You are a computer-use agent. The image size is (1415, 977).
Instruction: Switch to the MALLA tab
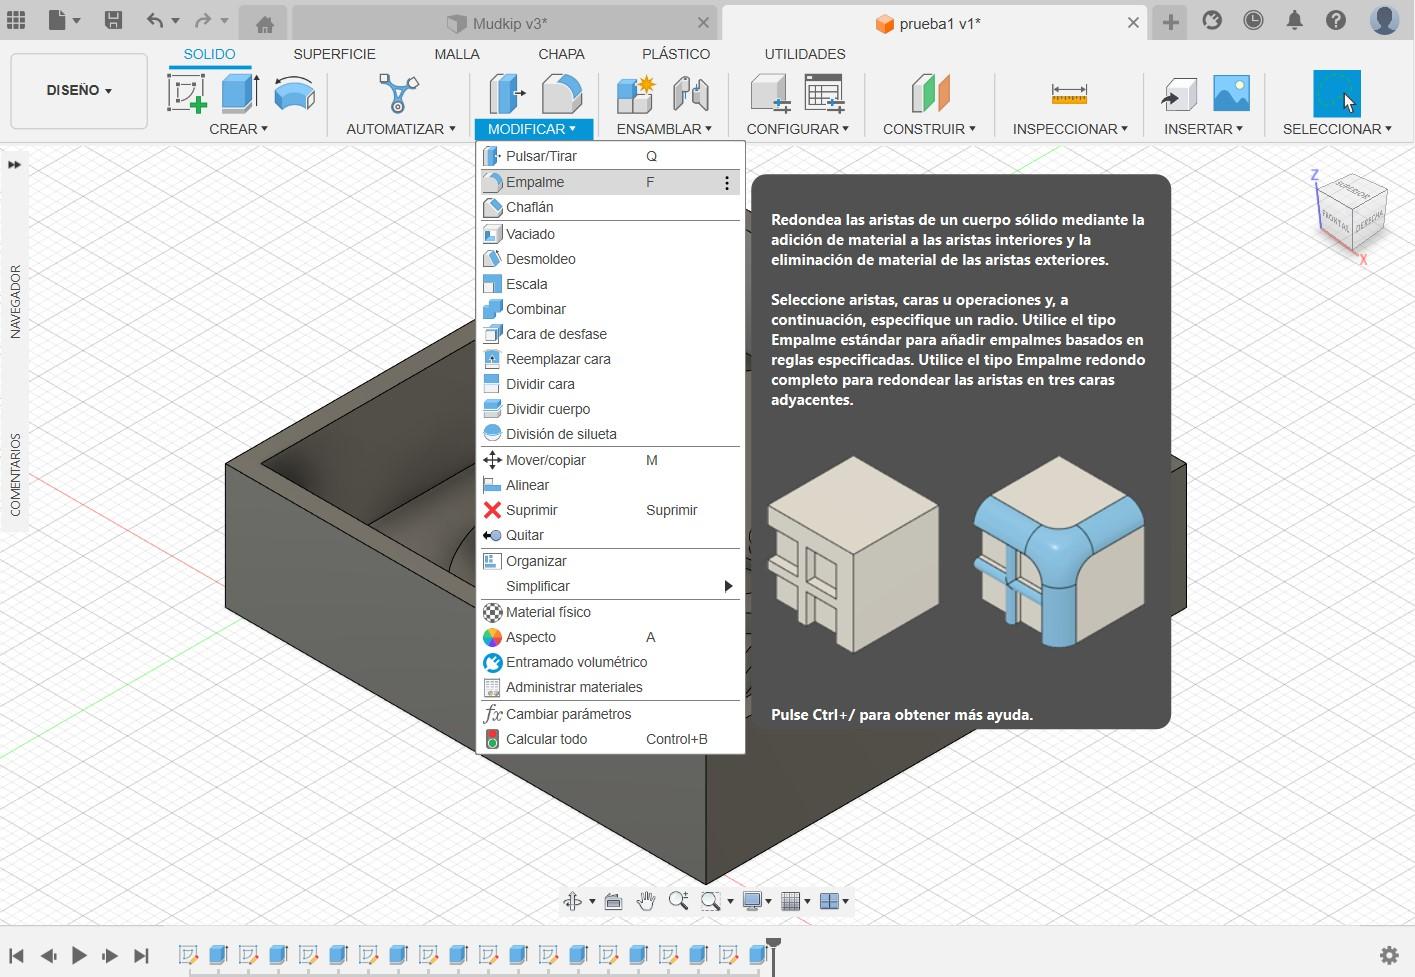[457, 54]
